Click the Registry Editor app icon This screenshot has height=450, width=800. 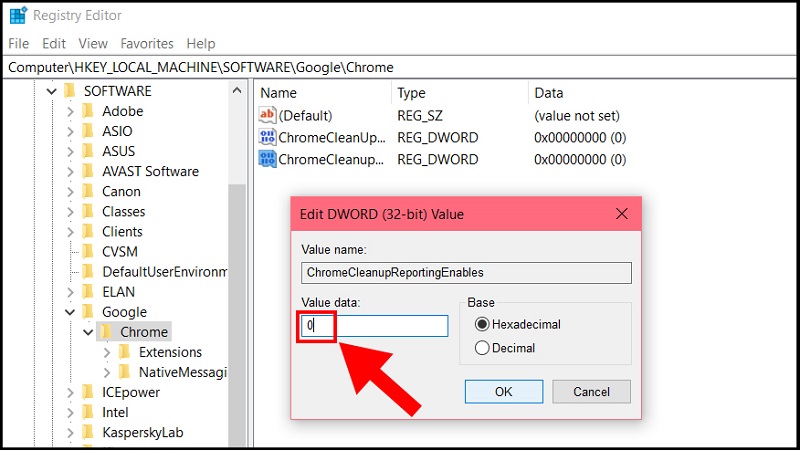18,15
